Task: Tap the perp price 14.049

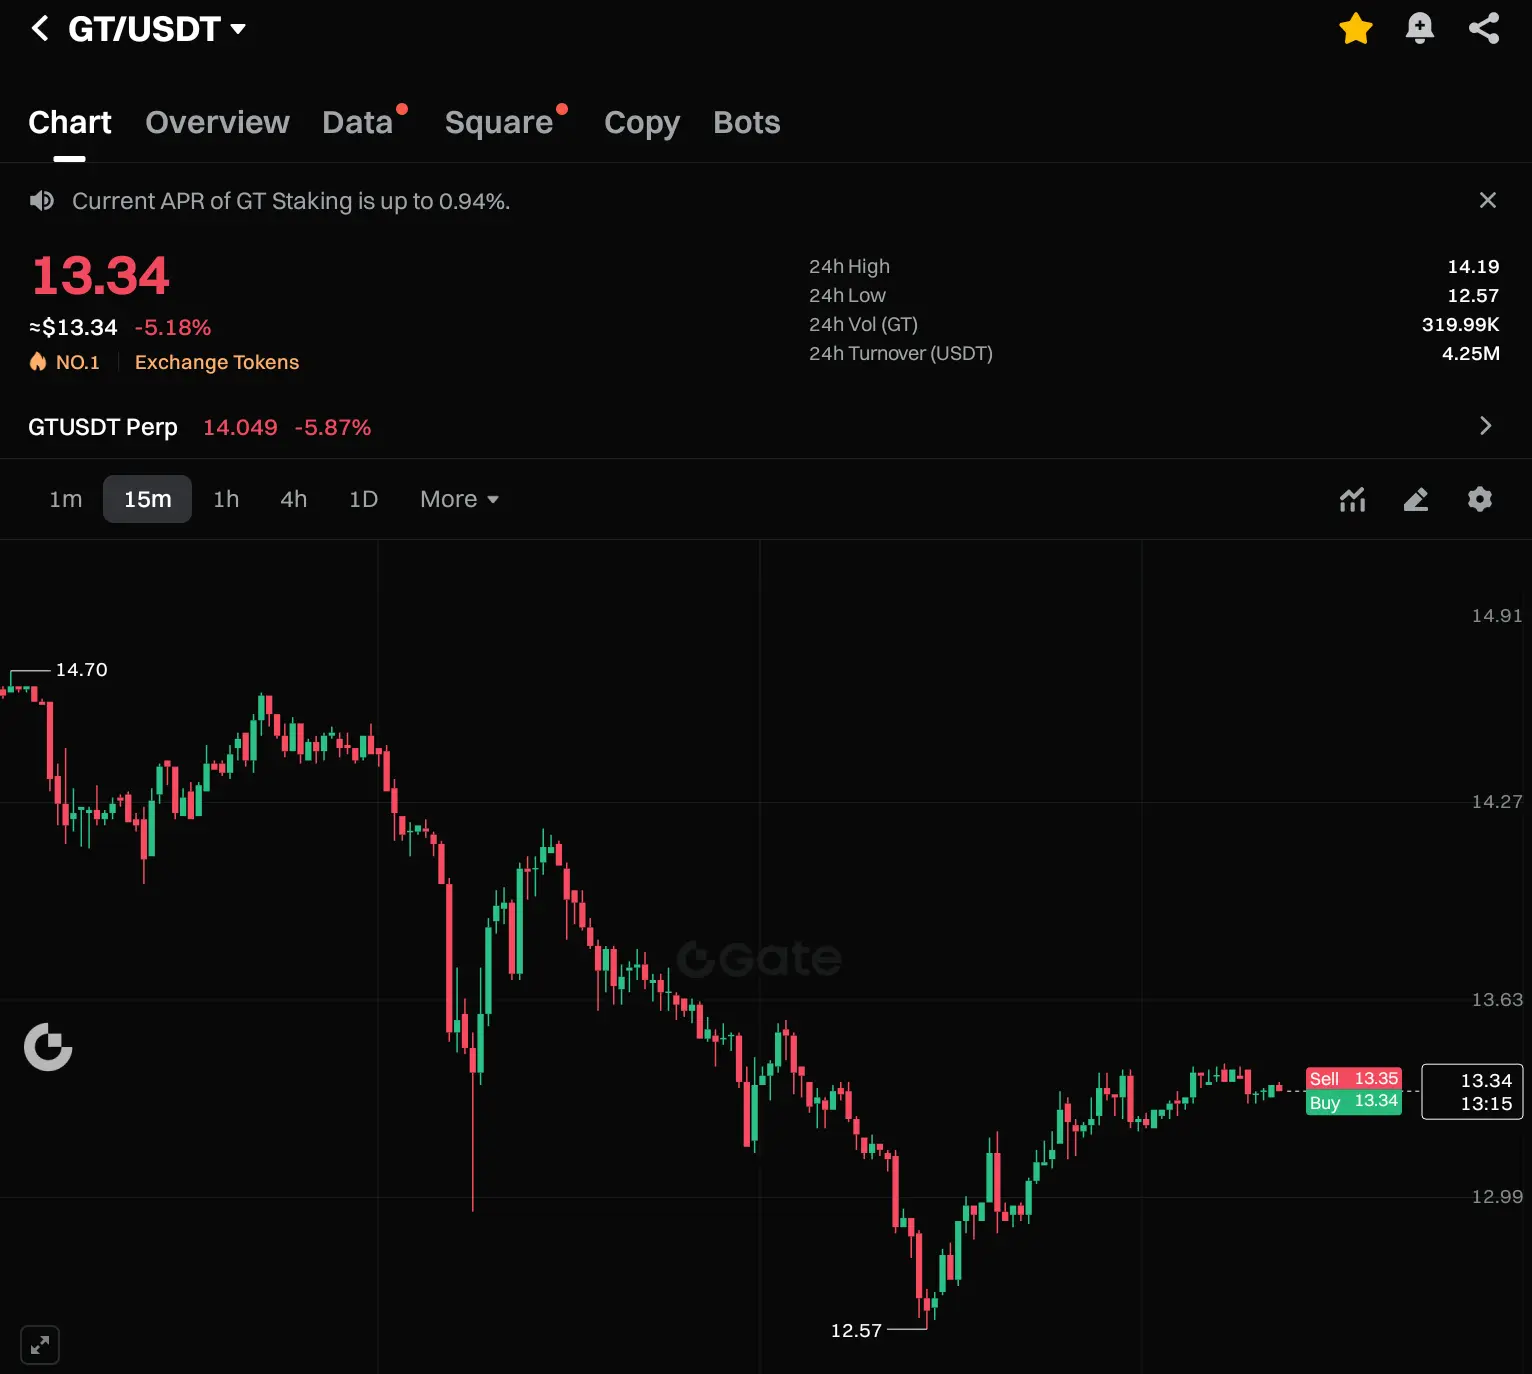Action: [x=240, y=427]
